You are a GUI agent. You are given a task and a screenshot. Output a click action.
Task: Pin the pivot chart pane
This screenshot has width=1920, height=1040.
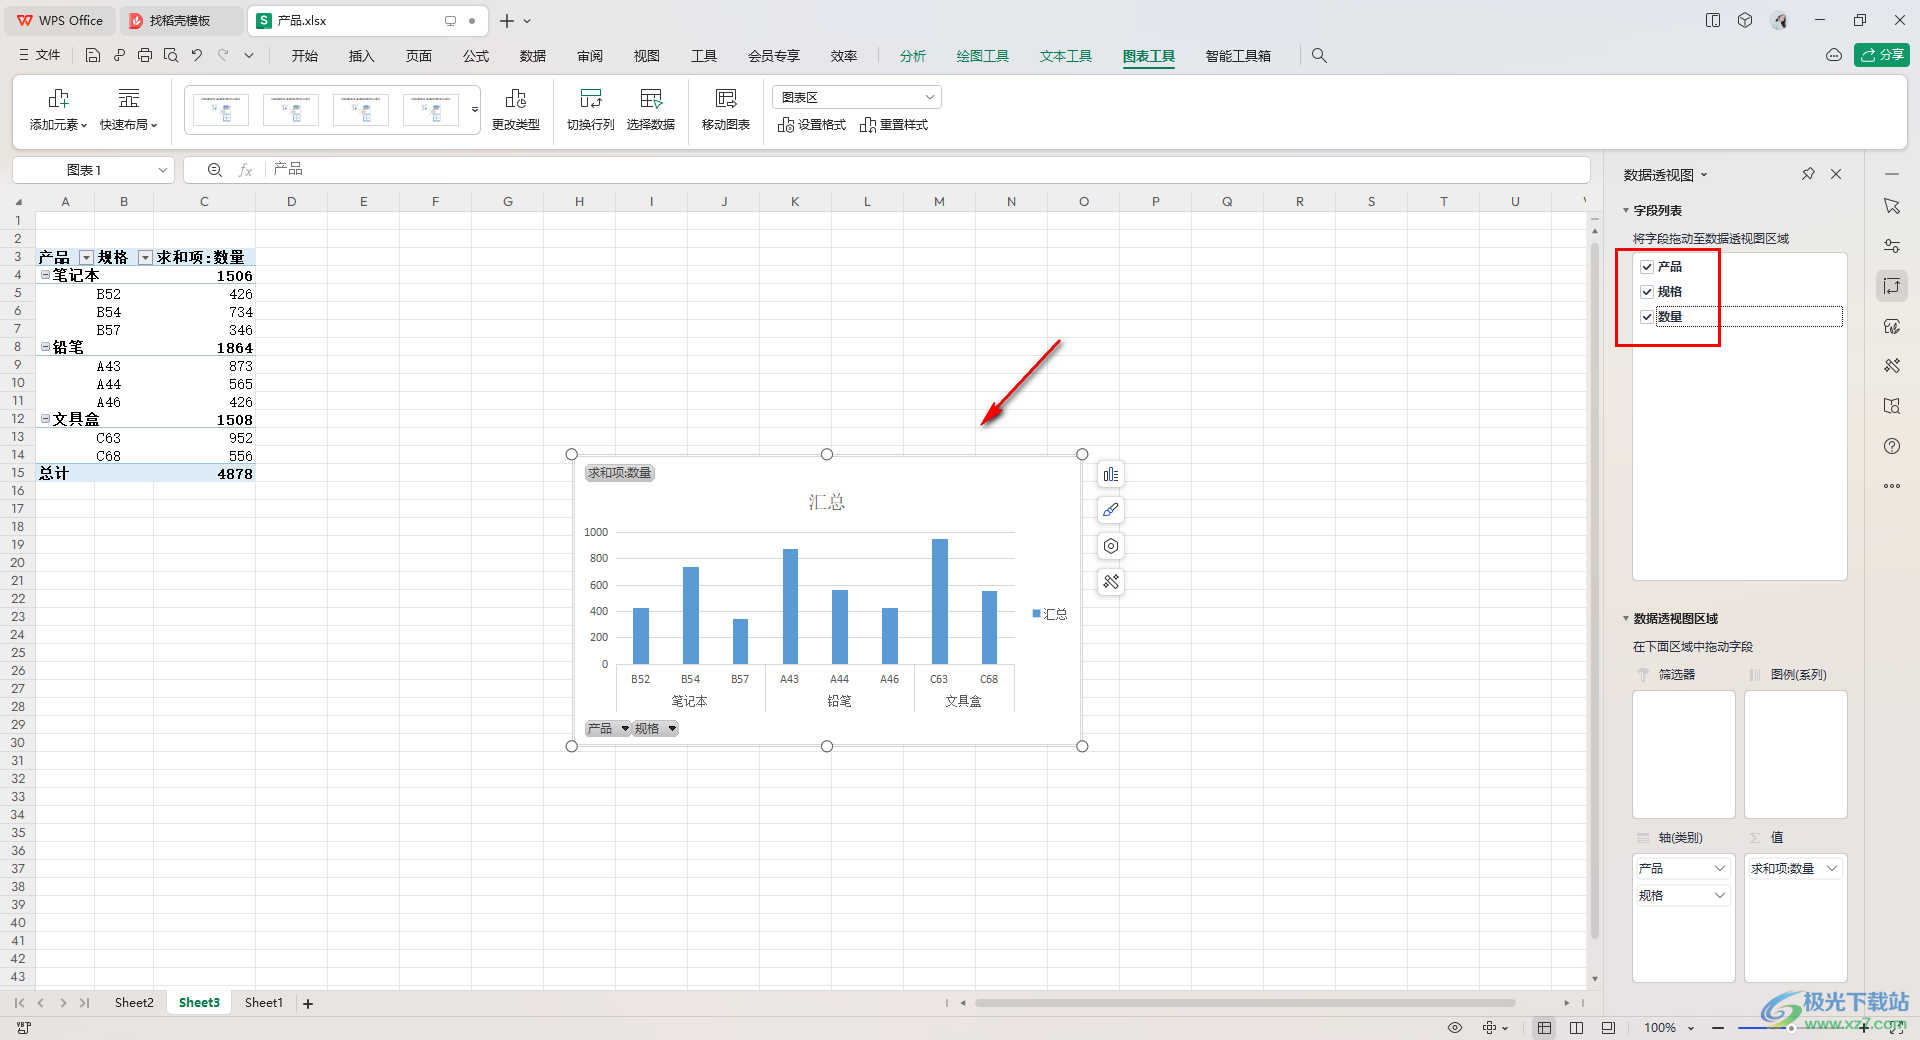(1808, 174)
